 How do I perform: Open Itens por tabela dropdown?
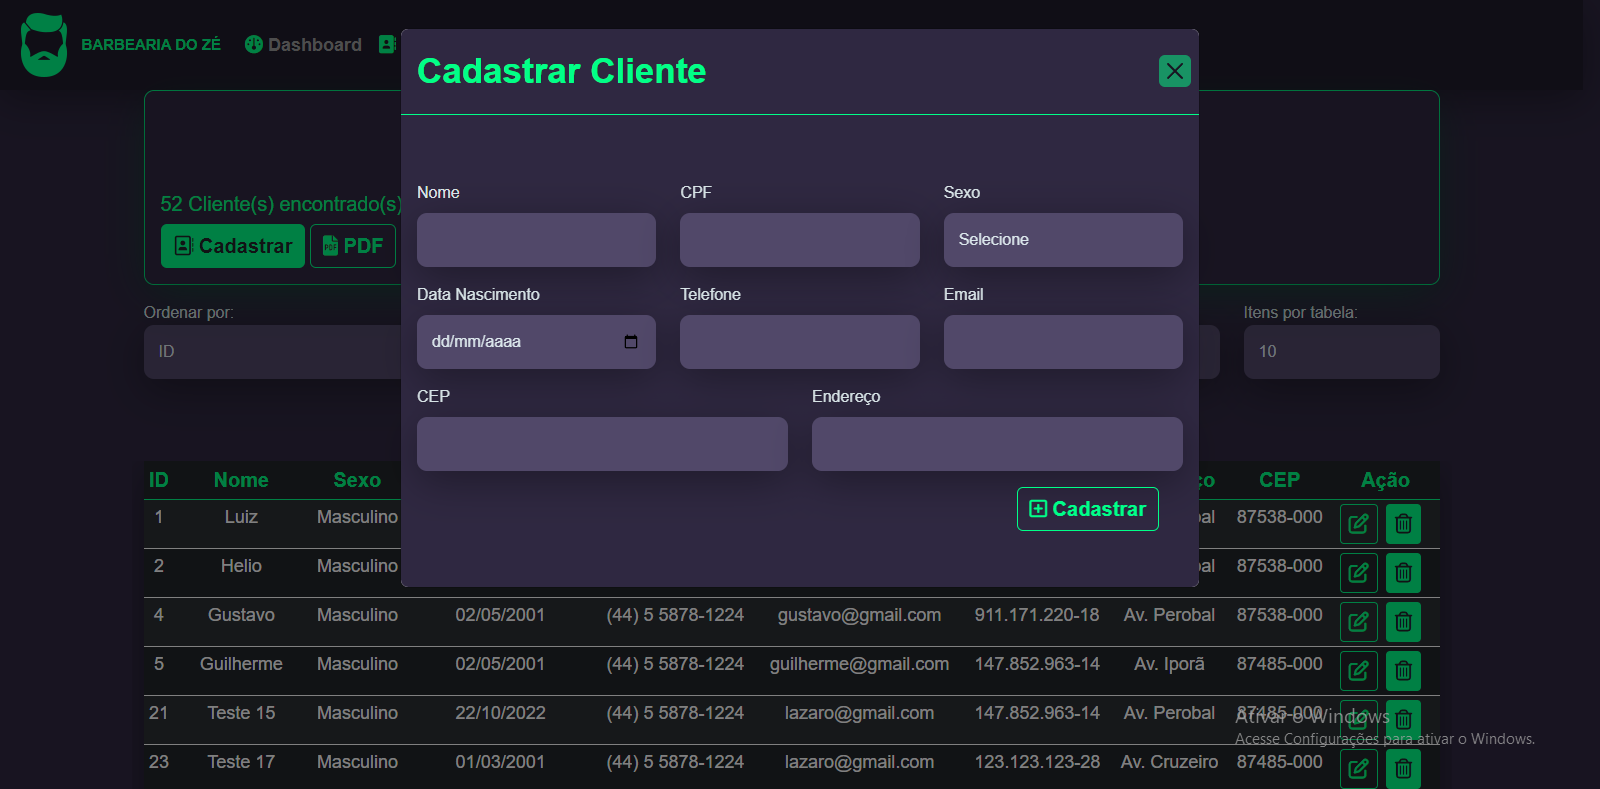[1341, 352]
